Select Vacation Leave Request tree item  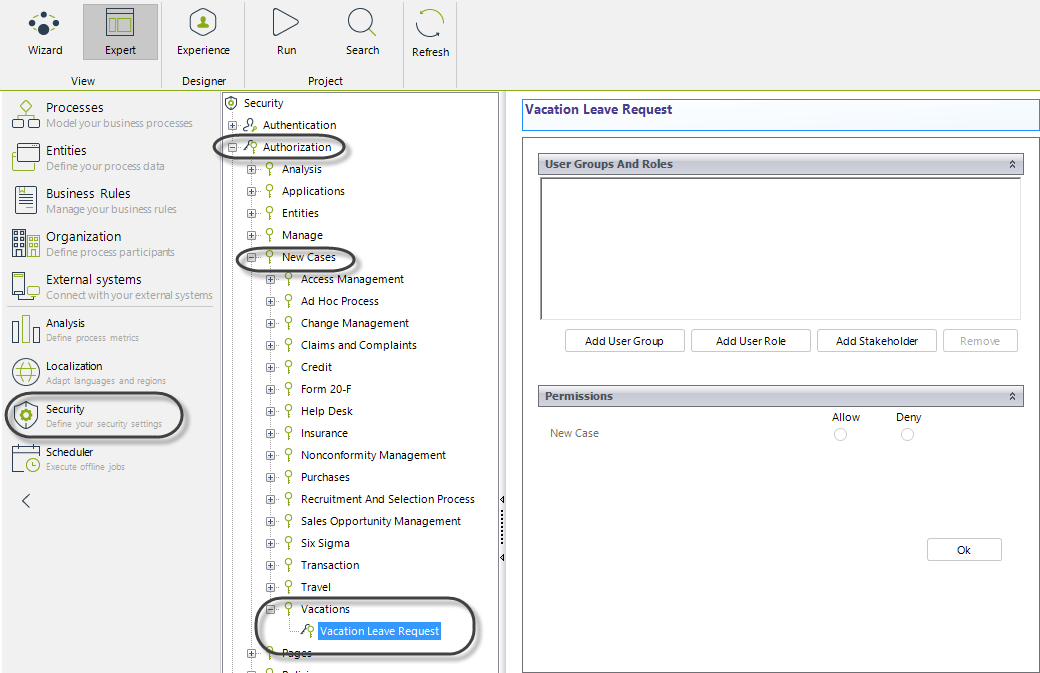379,631
